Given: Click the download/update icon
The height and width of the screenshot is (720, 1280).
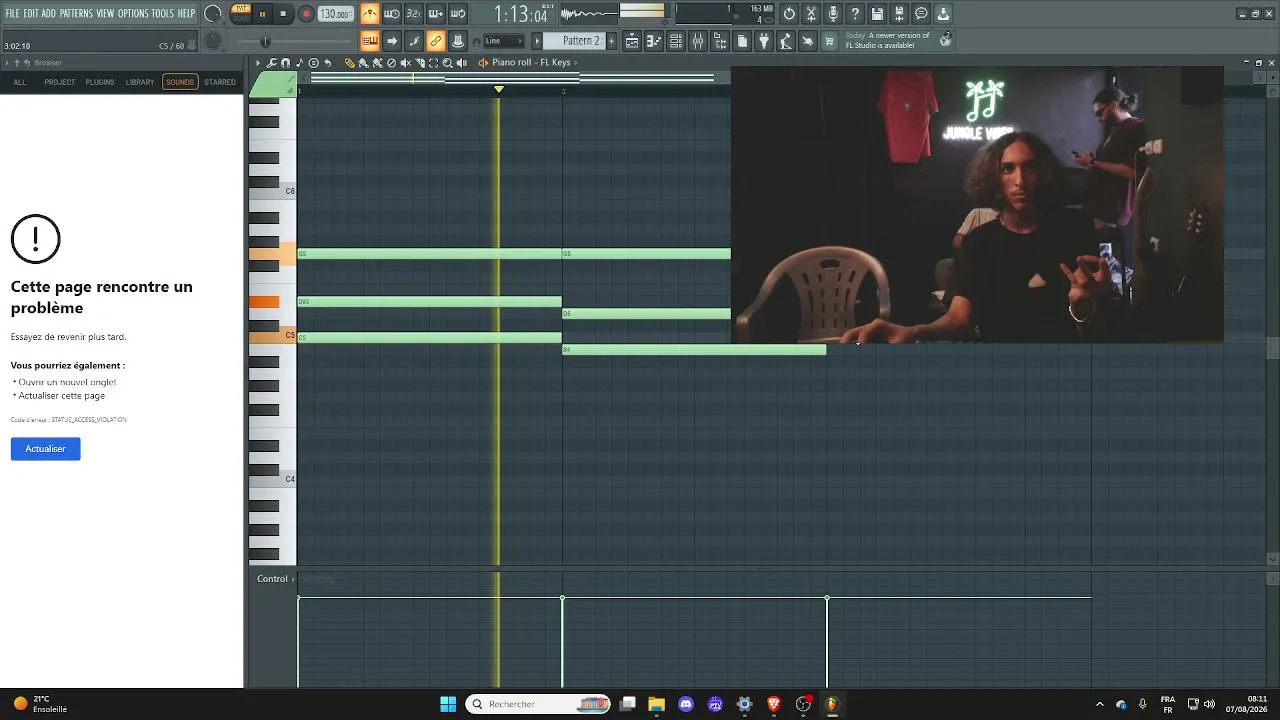Looking at the screenshot, I should coord(943,14).
